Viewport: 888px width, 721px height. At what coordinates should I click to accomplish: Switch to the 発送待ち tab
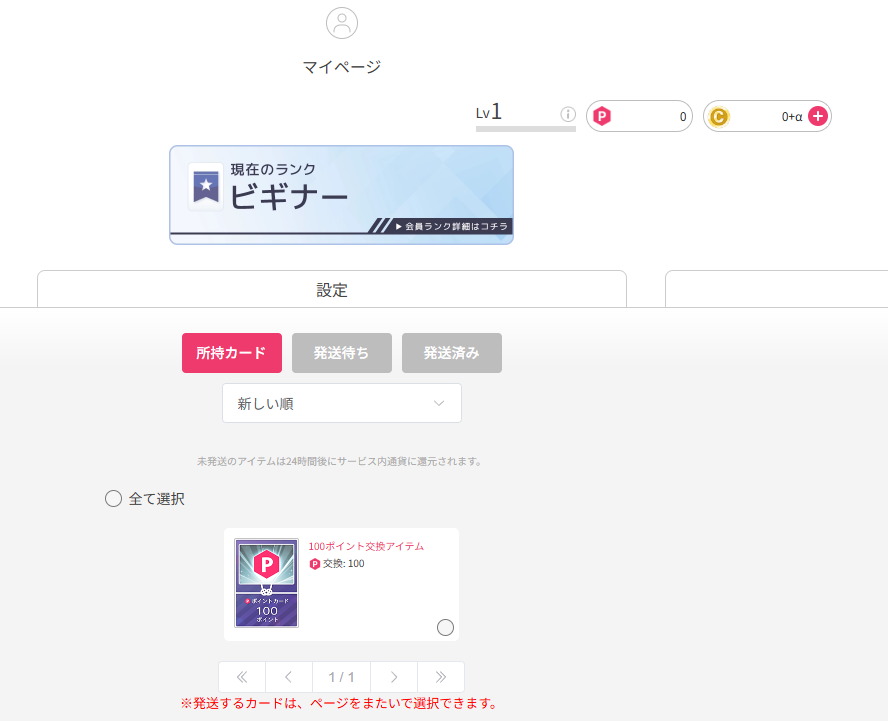click(x=341, y=353)
